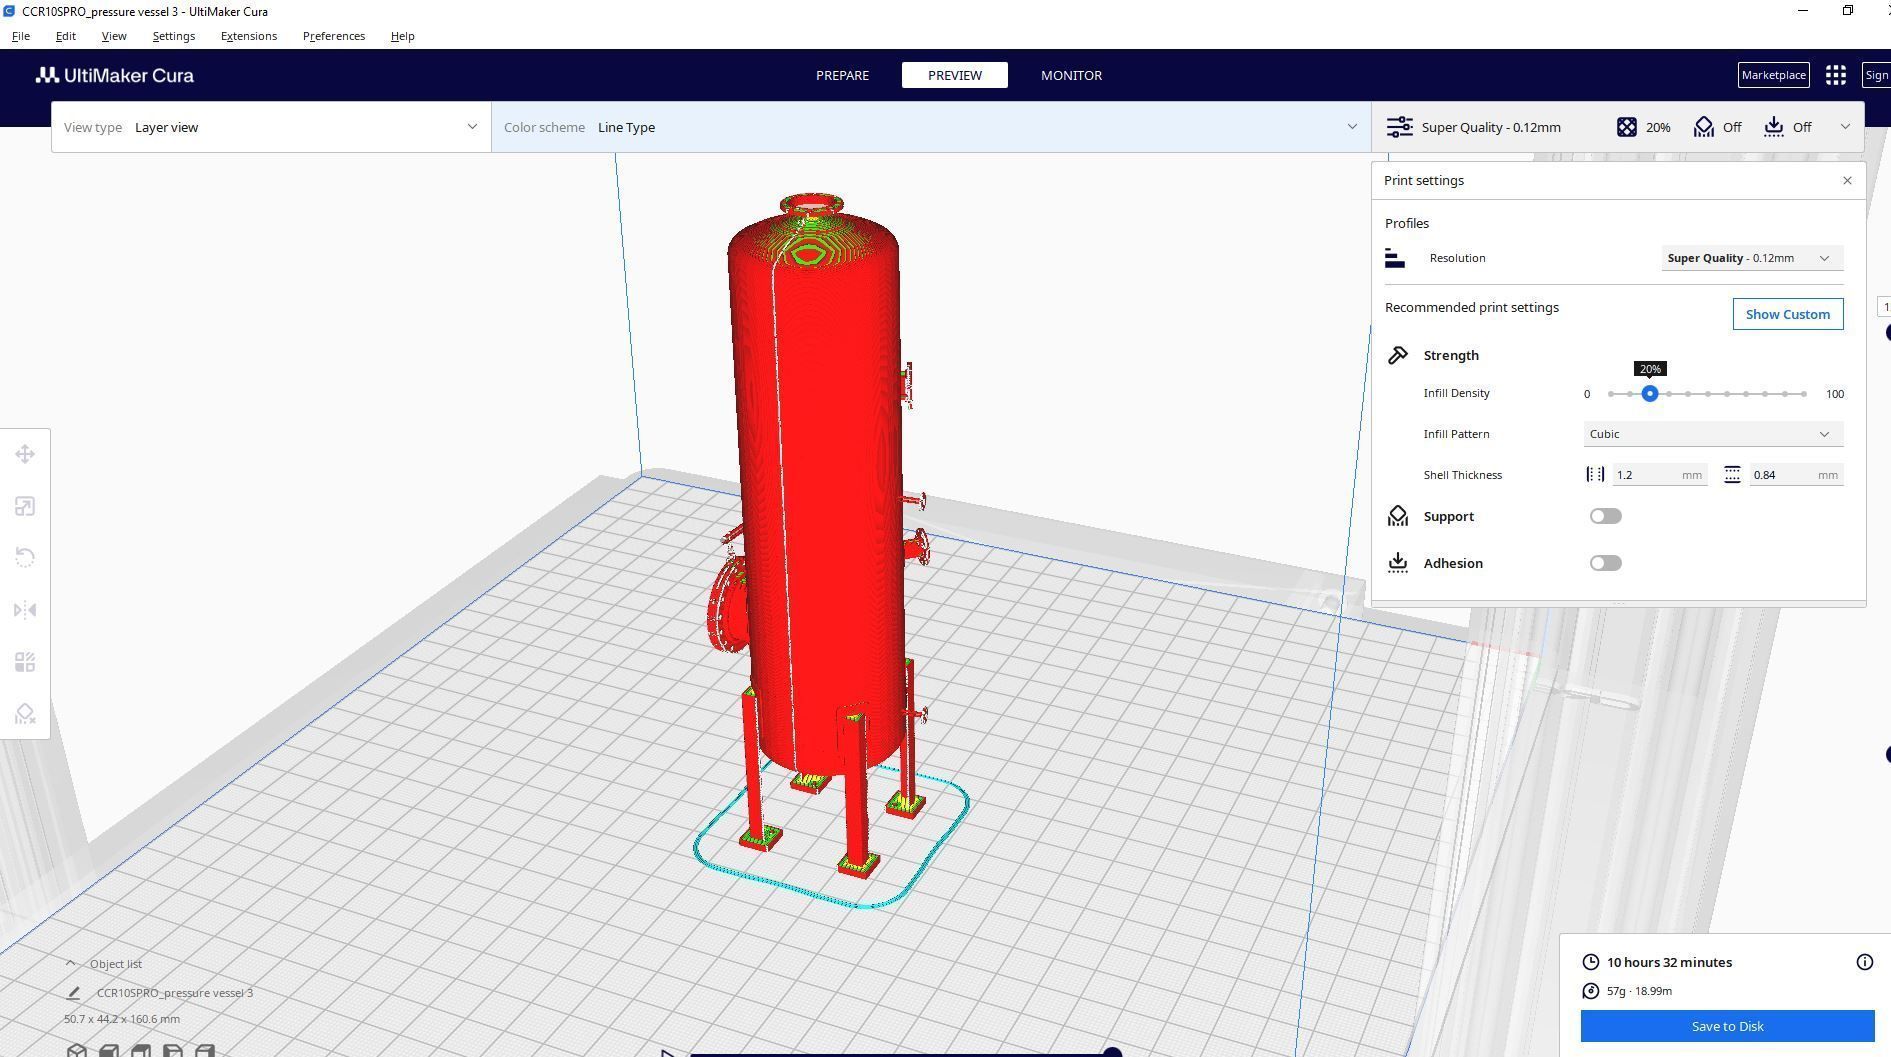This screenshot has width=1891, height=1057.
Task: Open the Resolution profile dropdown
Action: click(x=1752, y=258)
